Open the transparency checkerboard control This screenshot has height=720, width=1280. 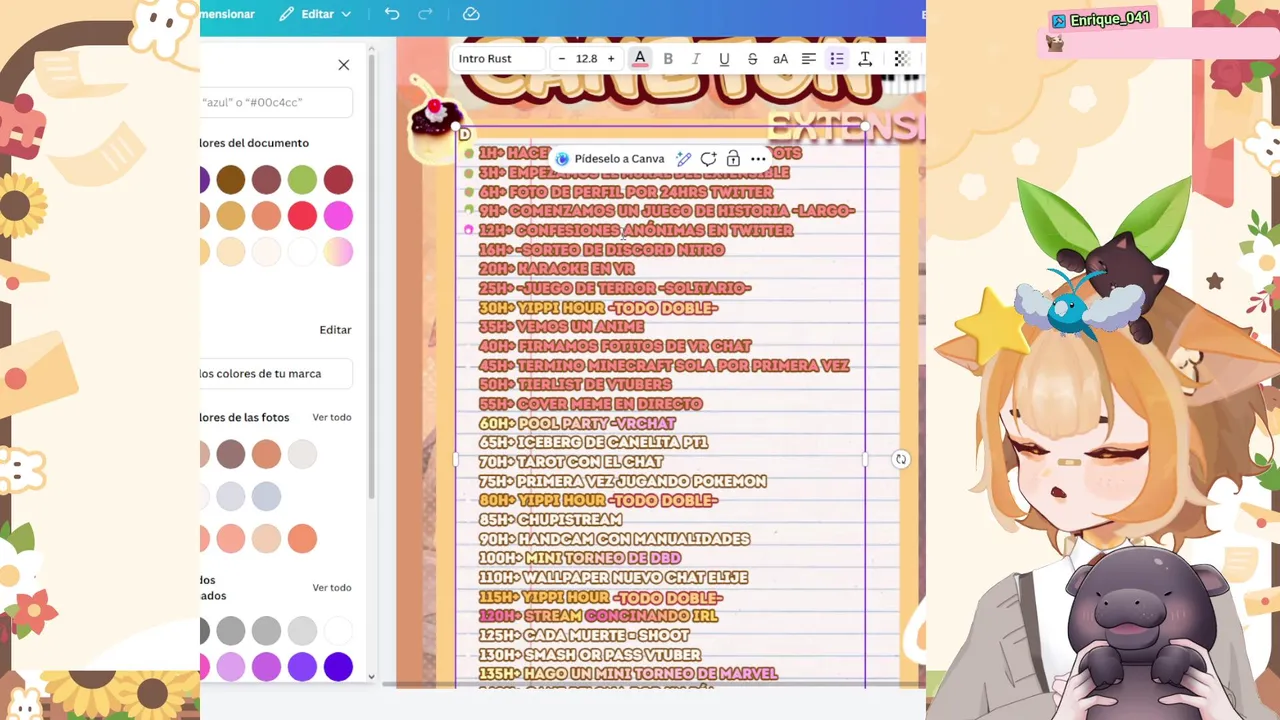(901, 59)
